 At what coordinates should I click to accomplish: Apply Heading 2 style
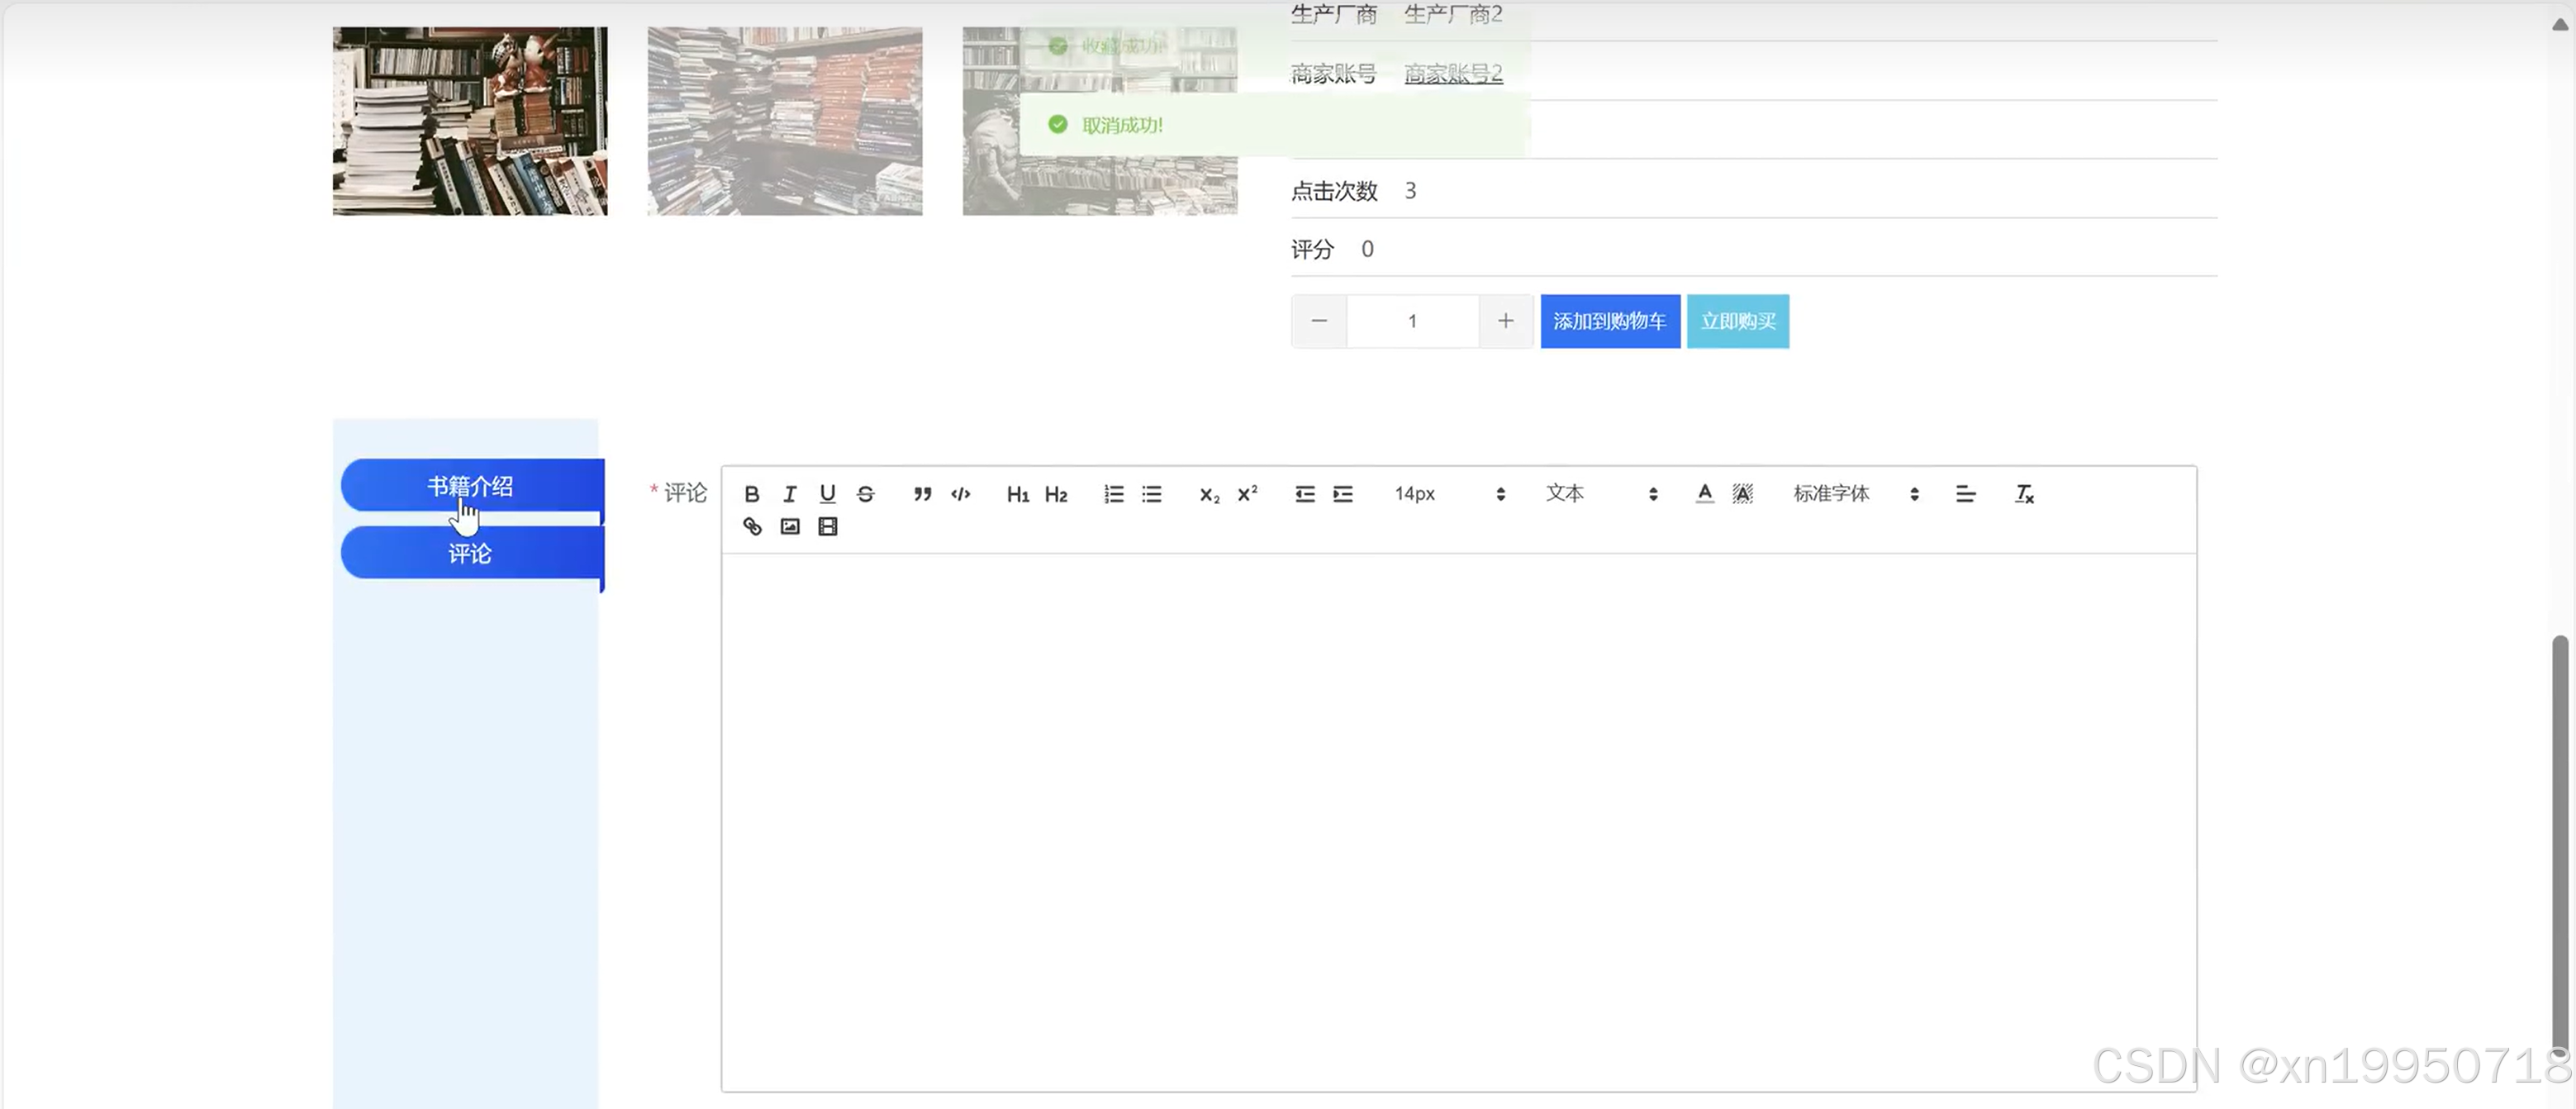point(1056,494)
